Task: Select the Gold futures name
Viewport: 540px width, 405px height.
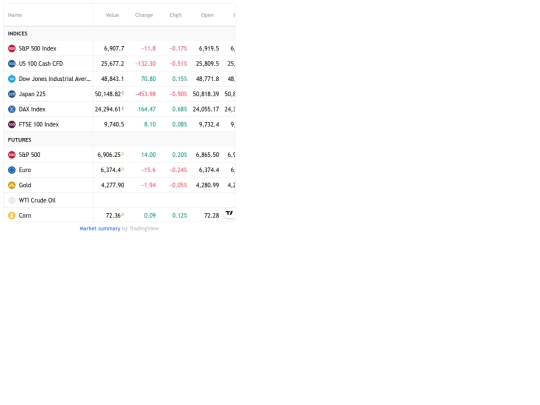Action: click(25, 185)
